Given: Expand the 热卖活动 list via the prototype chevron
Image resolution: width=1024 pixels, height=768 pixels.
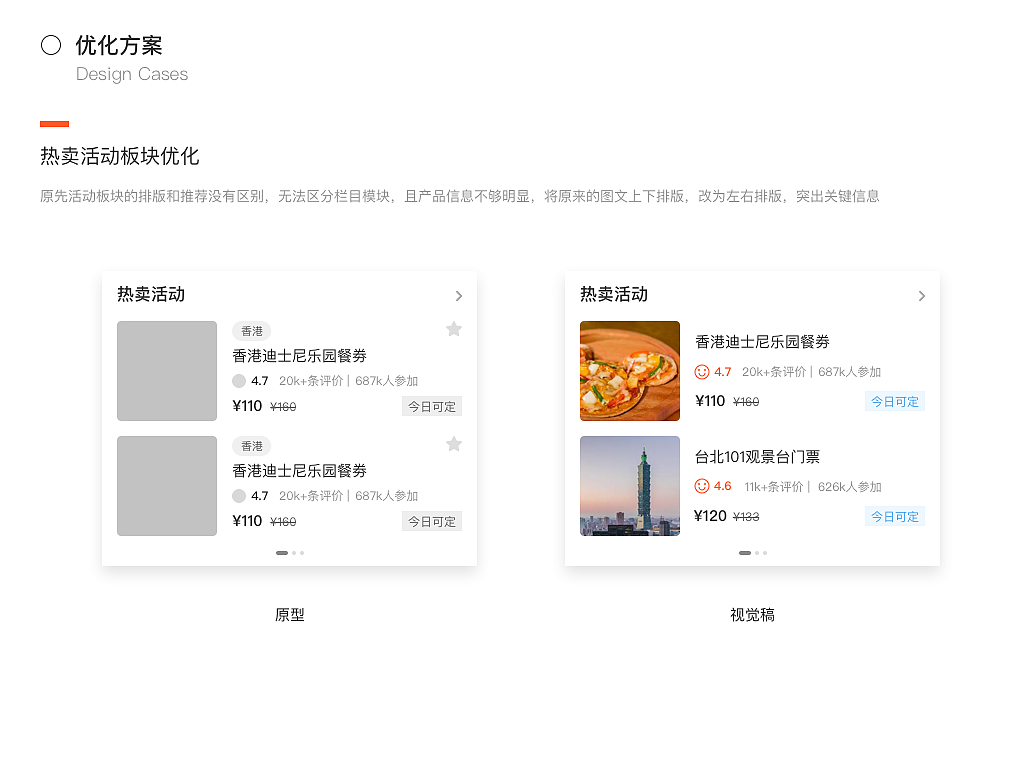Looking at the screenshot, I should (x=459, y=296).
